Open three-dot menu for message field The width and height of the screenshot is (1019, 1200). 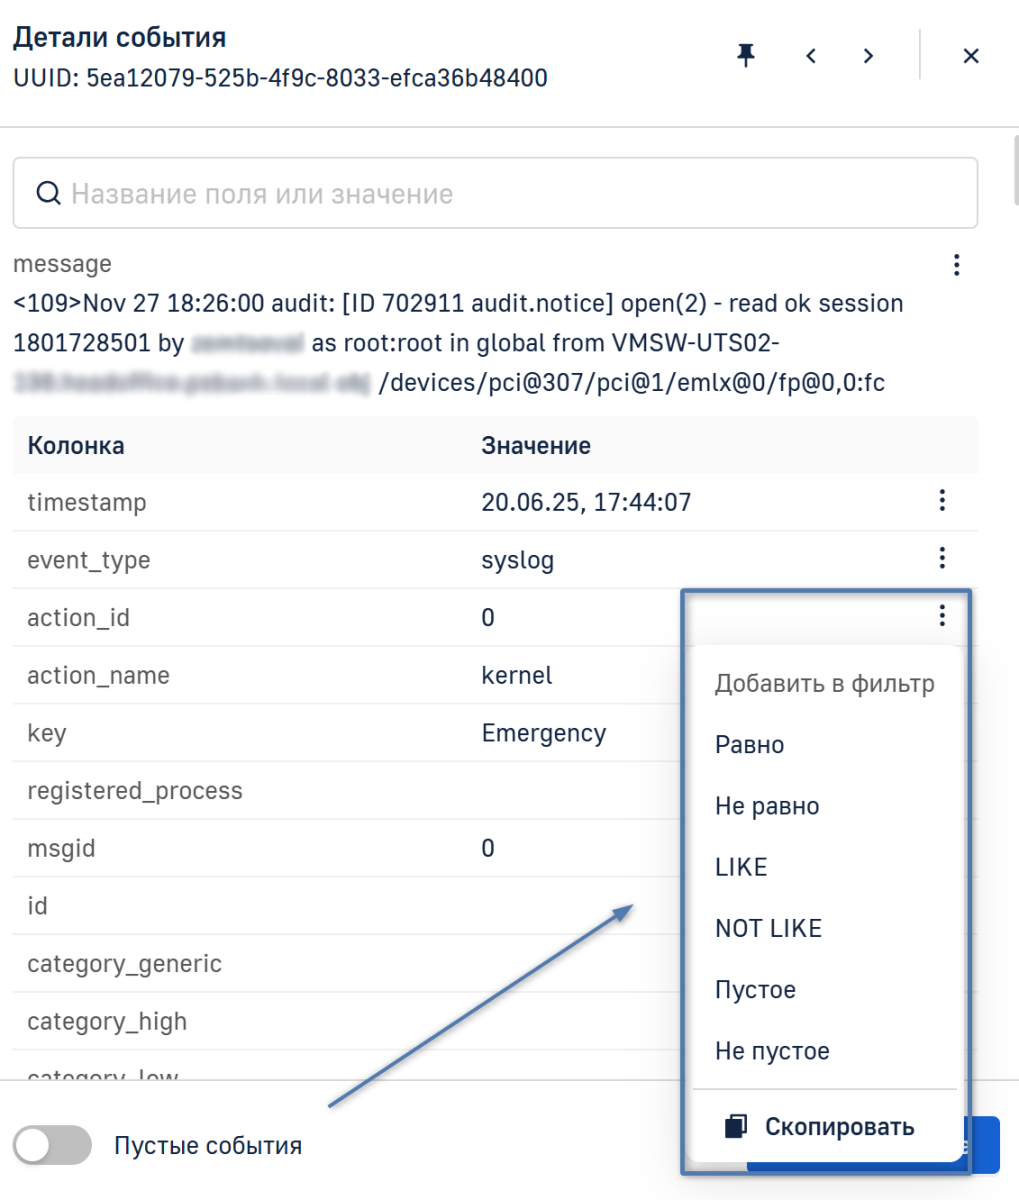pyautogui.click(x=956, y=265)
